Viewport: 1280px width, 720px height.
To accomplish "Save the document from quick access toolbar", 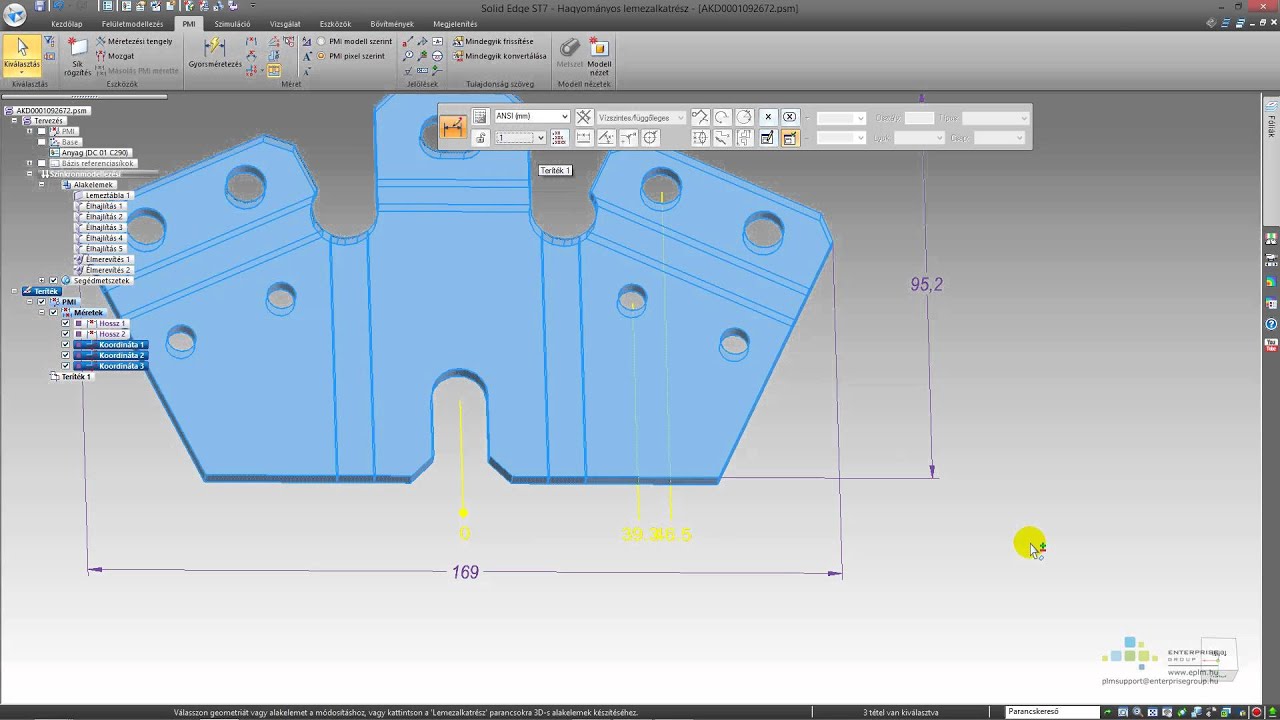I will [41, 6].
